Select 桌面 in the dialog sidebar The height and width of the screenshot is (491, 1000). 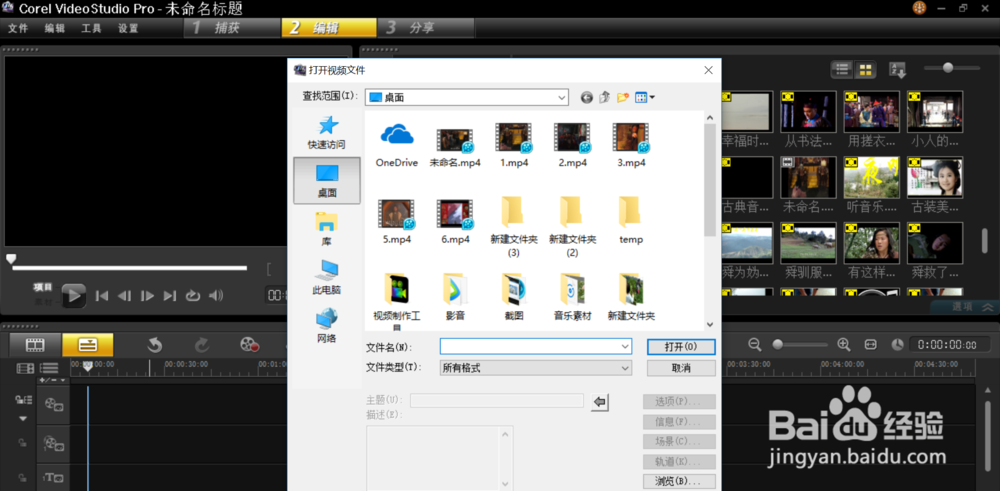pyautogui.click(x=327, y=180)
